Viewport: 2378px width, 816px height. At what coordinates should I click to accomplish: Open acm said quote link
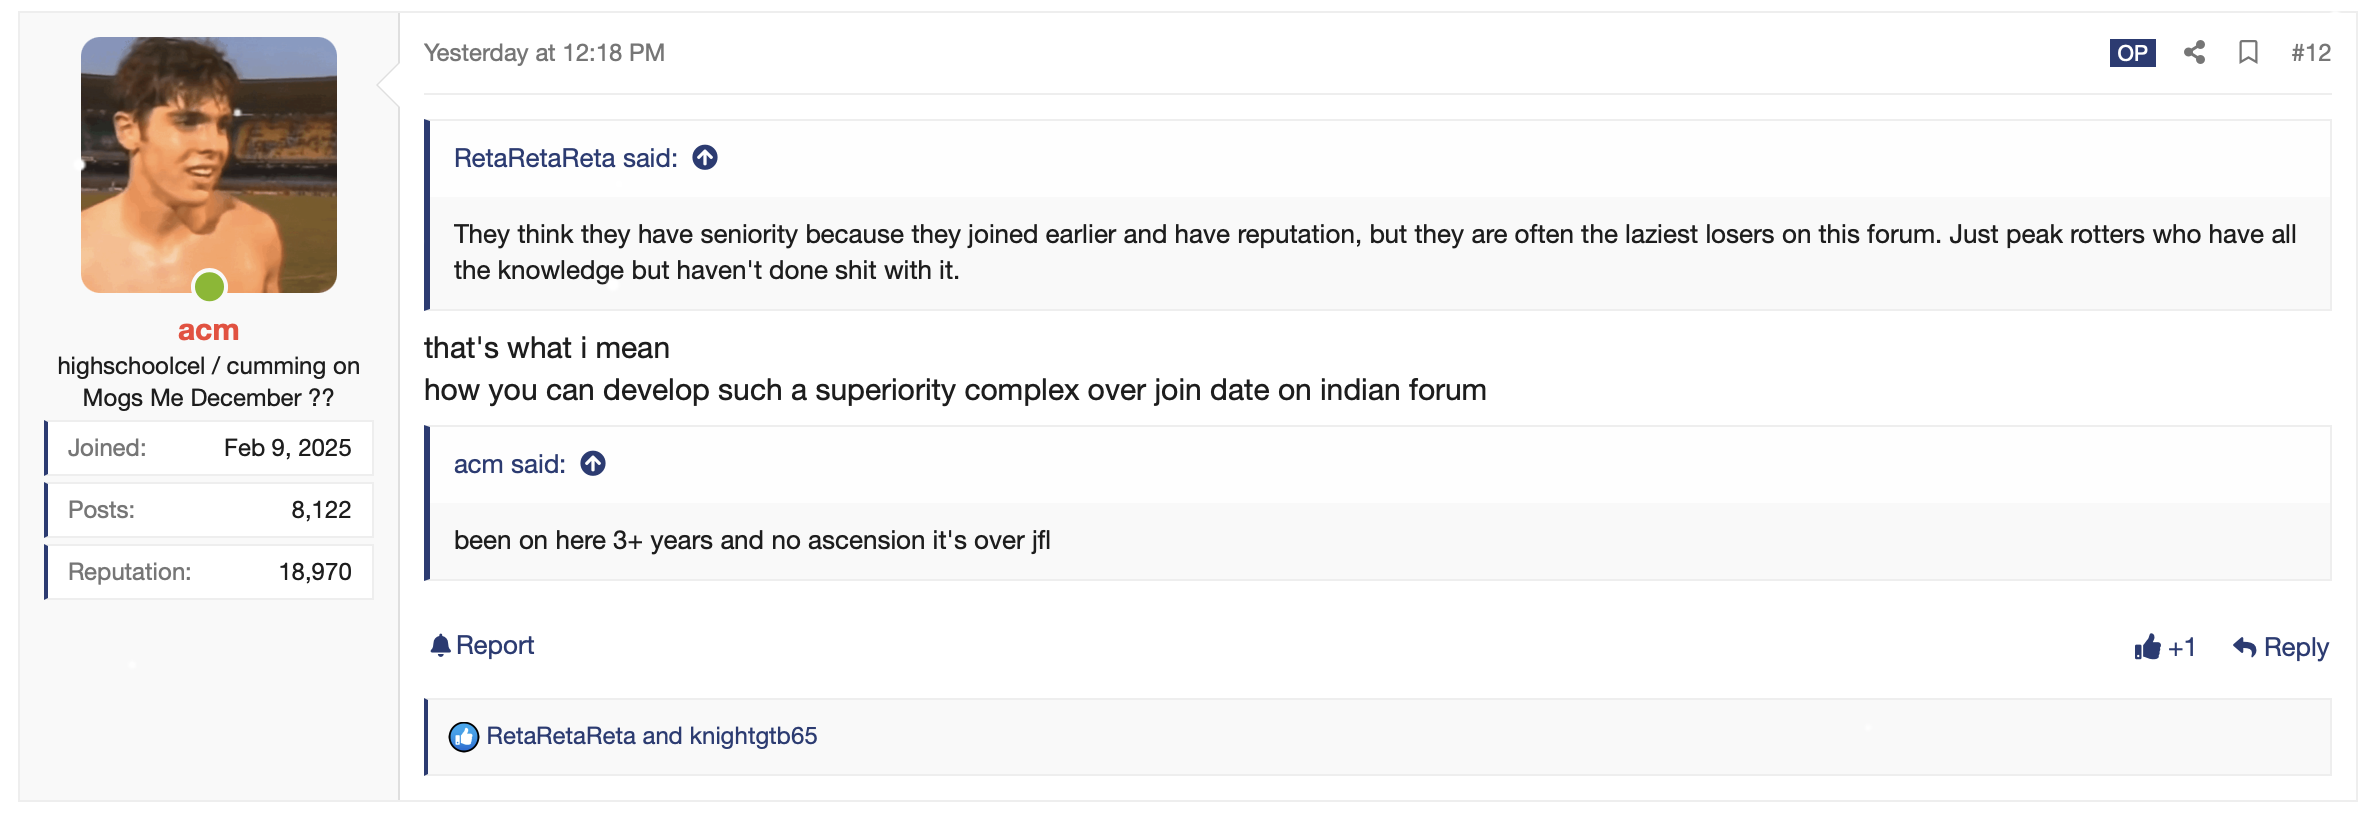pyautogui.click(x=509, y=464)
